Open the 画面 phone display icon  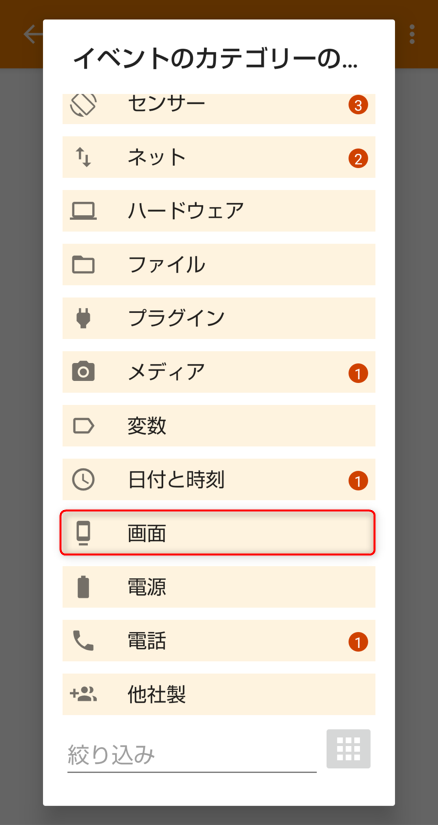pyautogui.click(x=83, y=533)
